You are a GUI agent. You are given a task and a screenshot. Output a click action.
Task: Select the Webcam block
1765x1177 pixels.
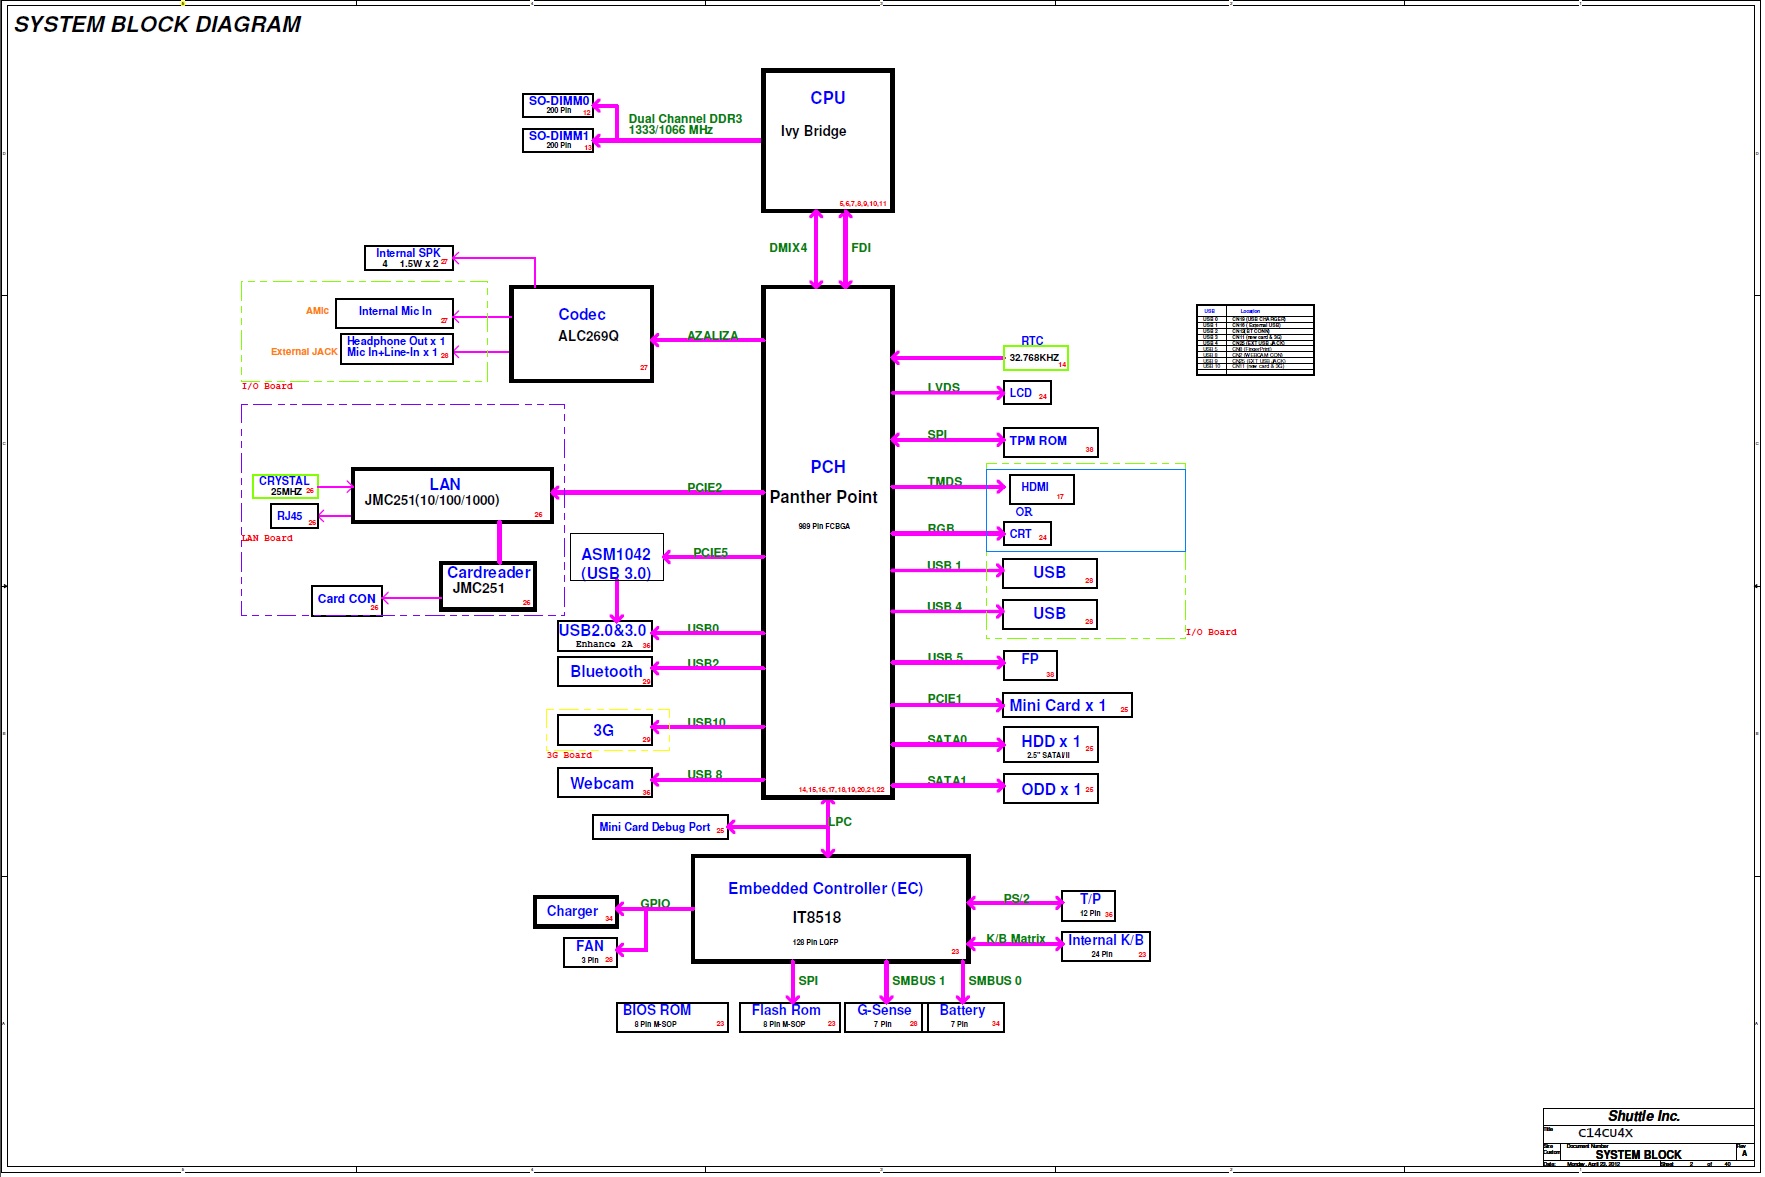(x=605, y=783)
